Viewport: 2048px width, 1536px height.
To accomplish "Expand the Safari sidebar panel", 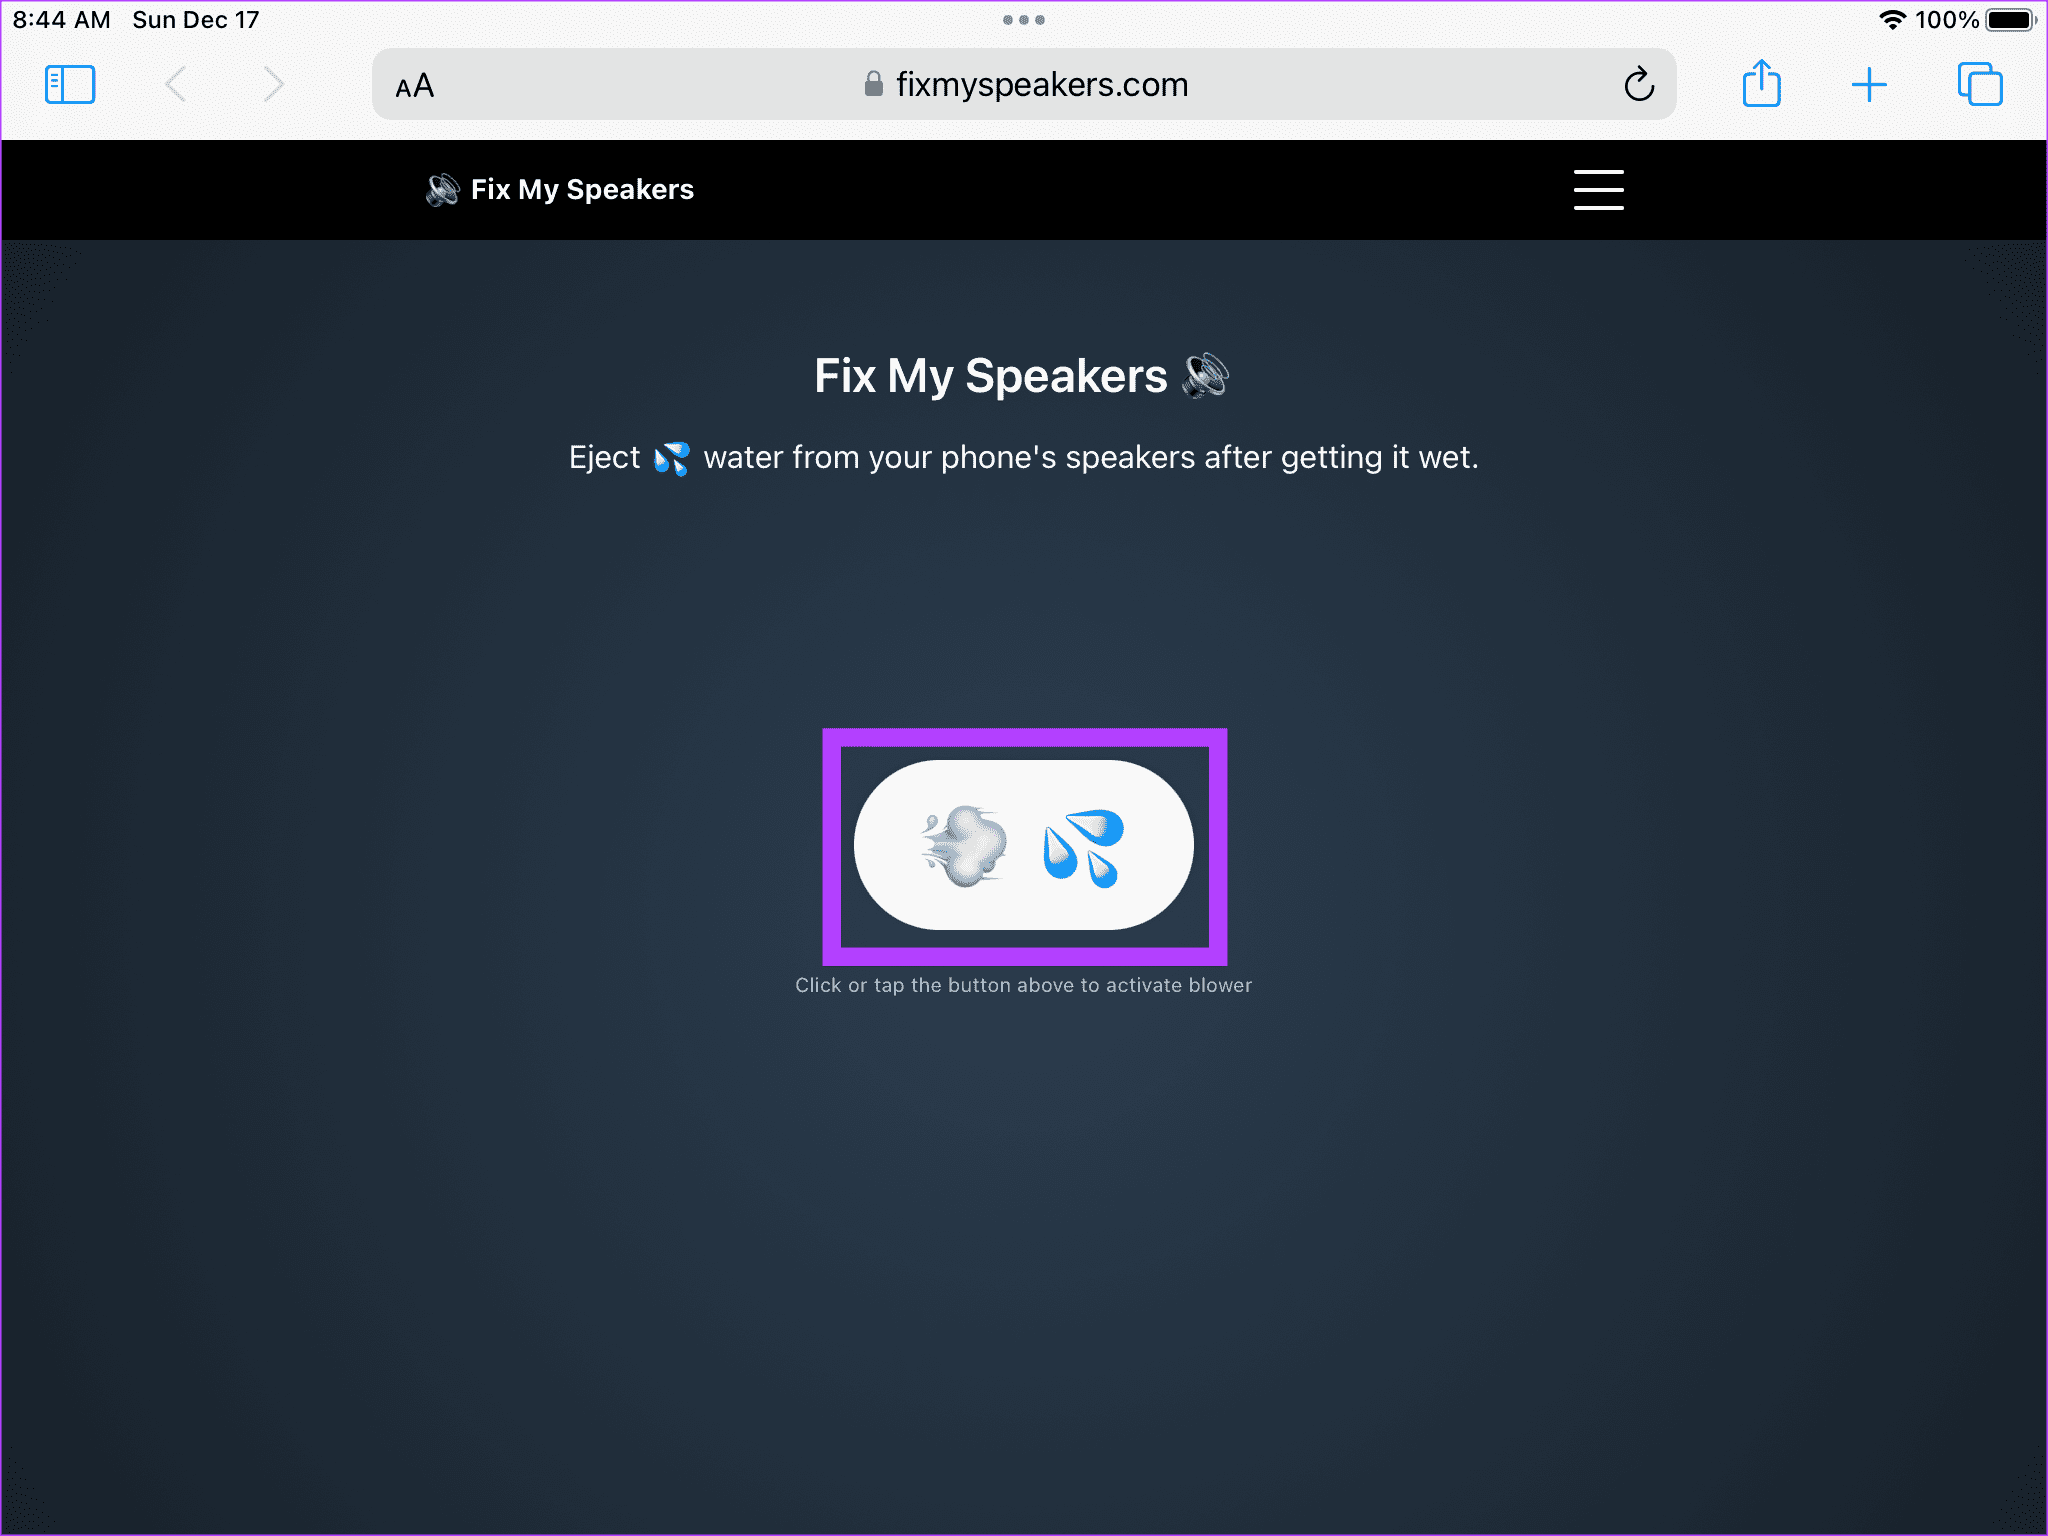I will click(69, 84).
